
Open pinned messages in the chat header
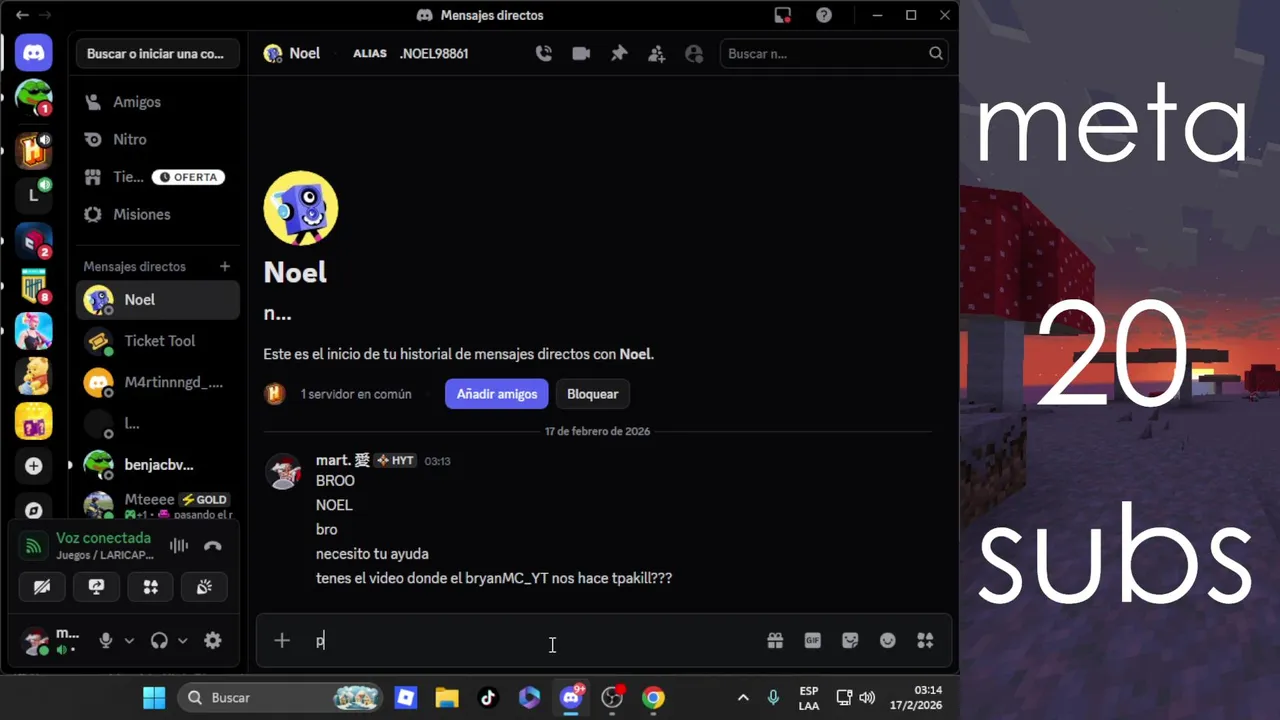(x=619, y=54)
